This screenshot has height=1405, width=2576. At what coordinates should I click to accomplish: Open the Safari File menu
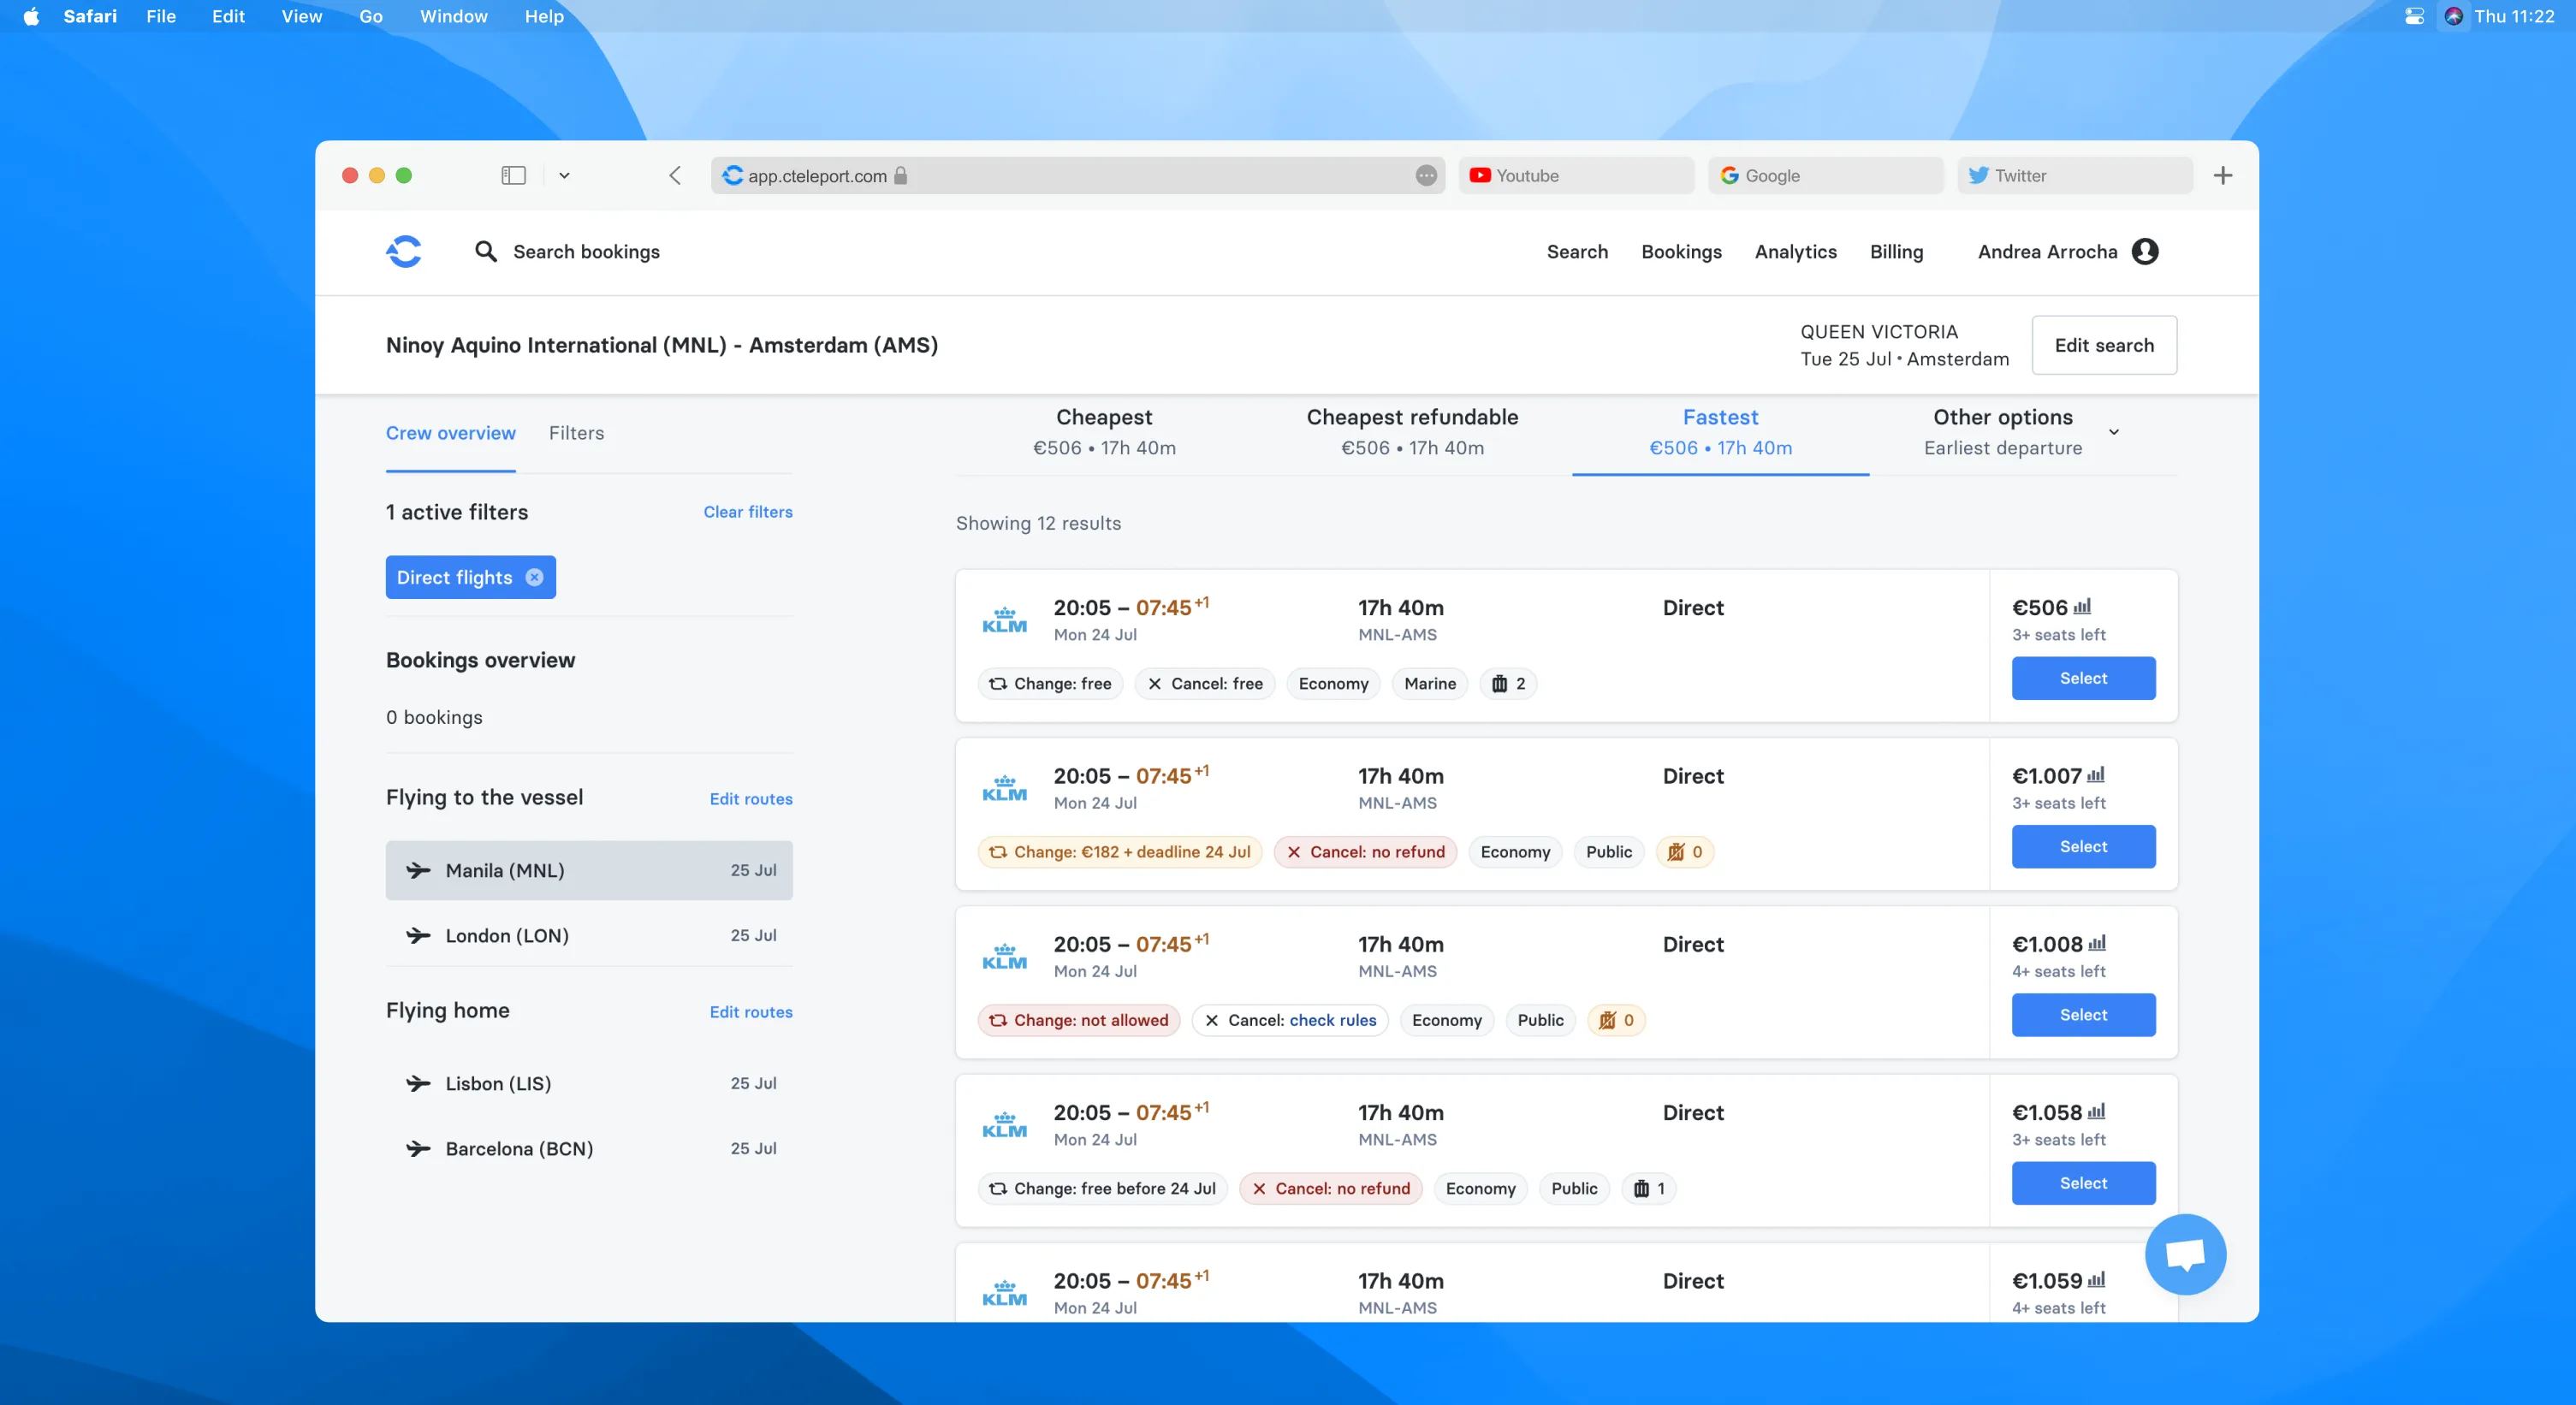click(160, 16)
